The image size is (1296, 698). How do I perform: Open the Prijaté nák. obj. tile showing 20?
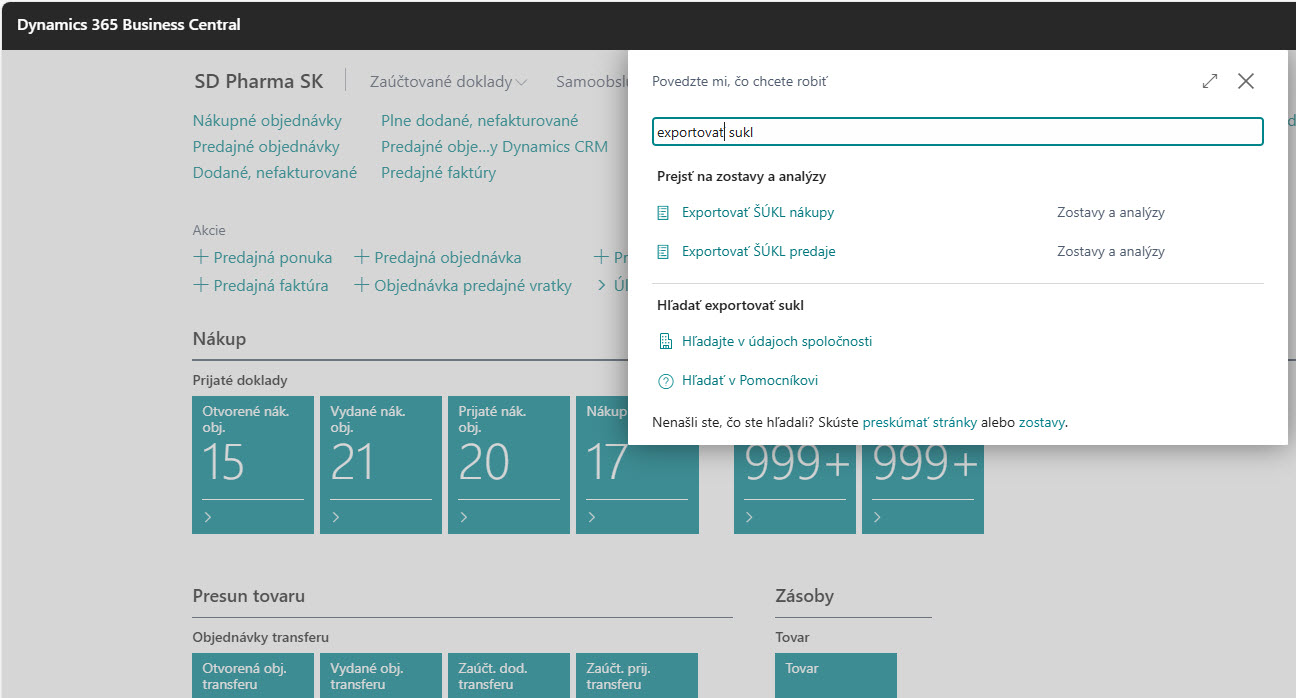[x=508, y=465]
